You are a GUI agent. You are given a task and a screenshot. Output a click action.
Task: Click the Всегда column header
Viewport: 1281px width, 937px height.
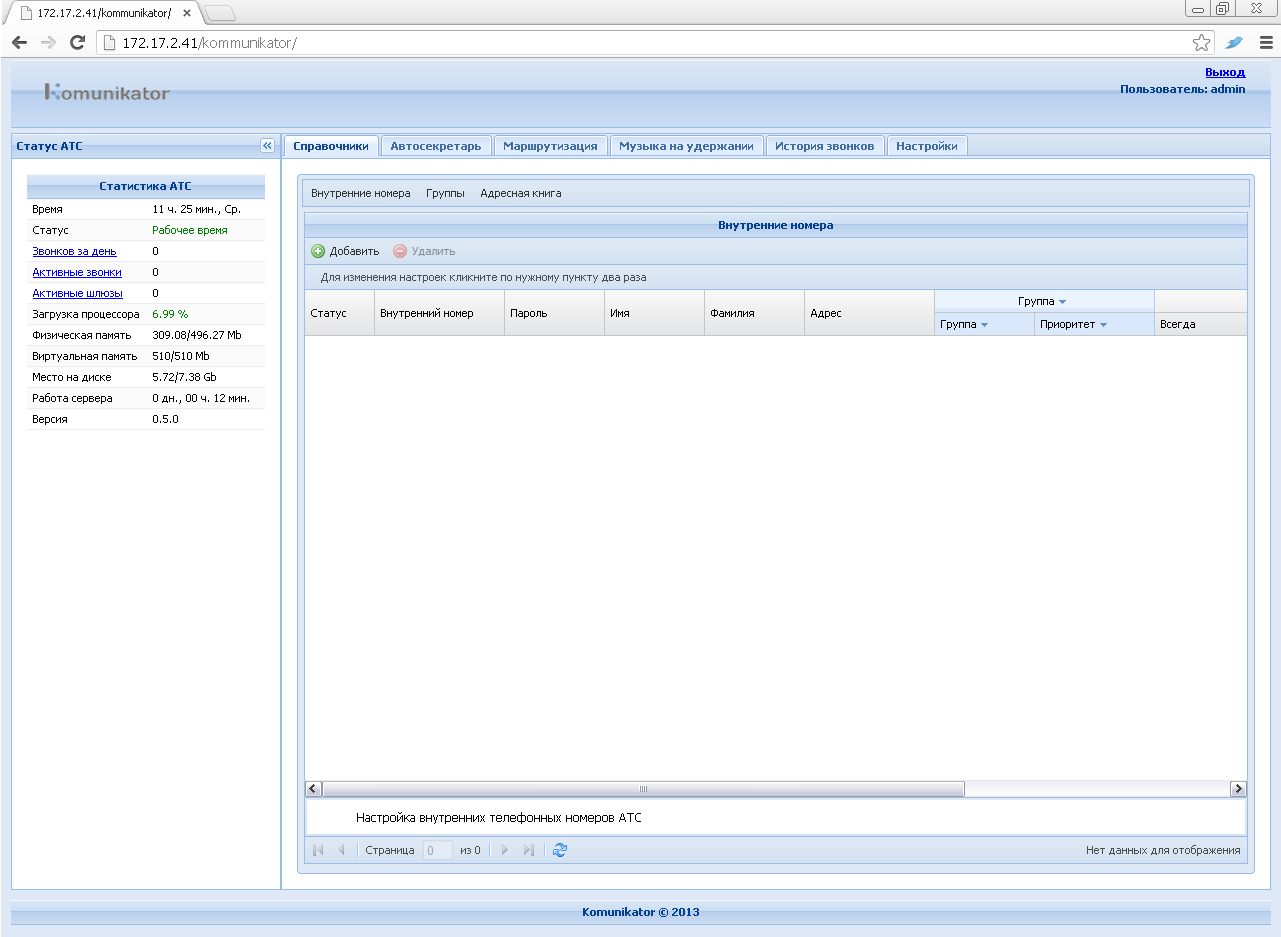(1201, 324)
